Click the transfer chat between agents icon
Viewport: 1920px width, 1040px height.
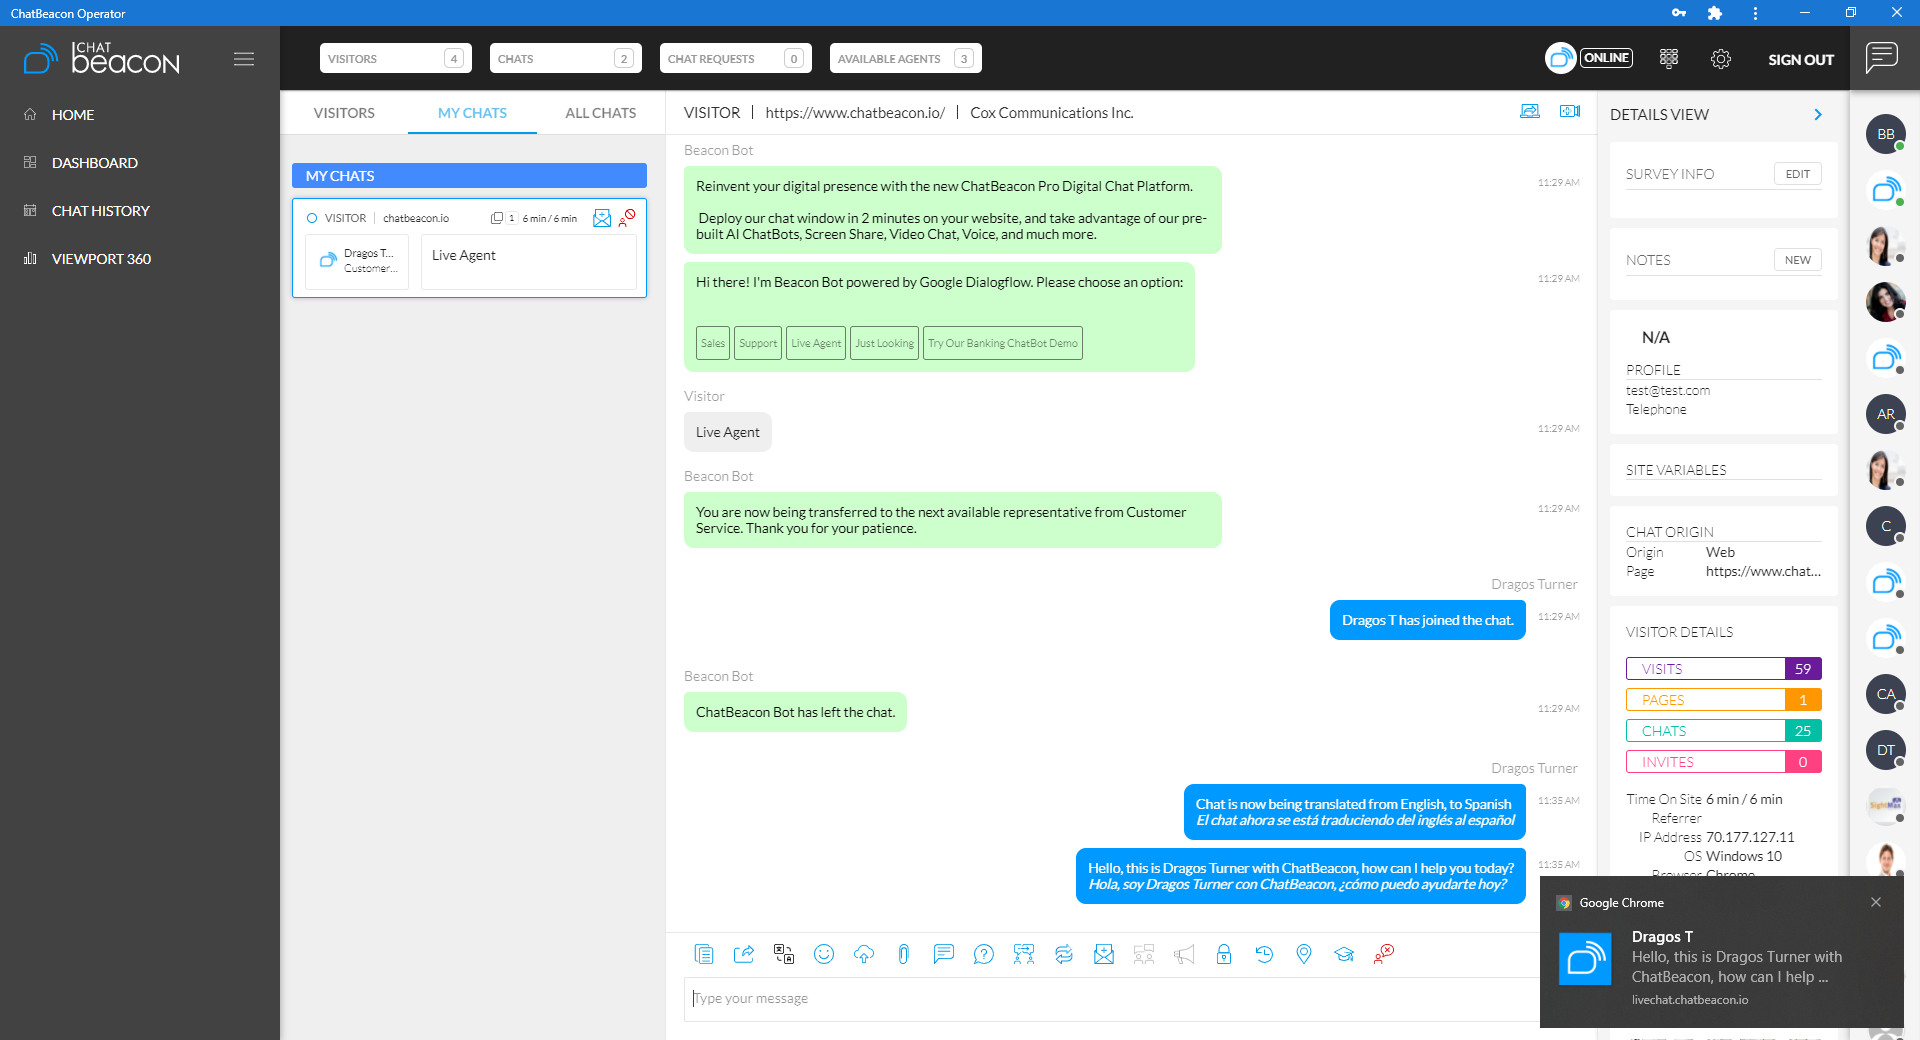click(1023, 954)
